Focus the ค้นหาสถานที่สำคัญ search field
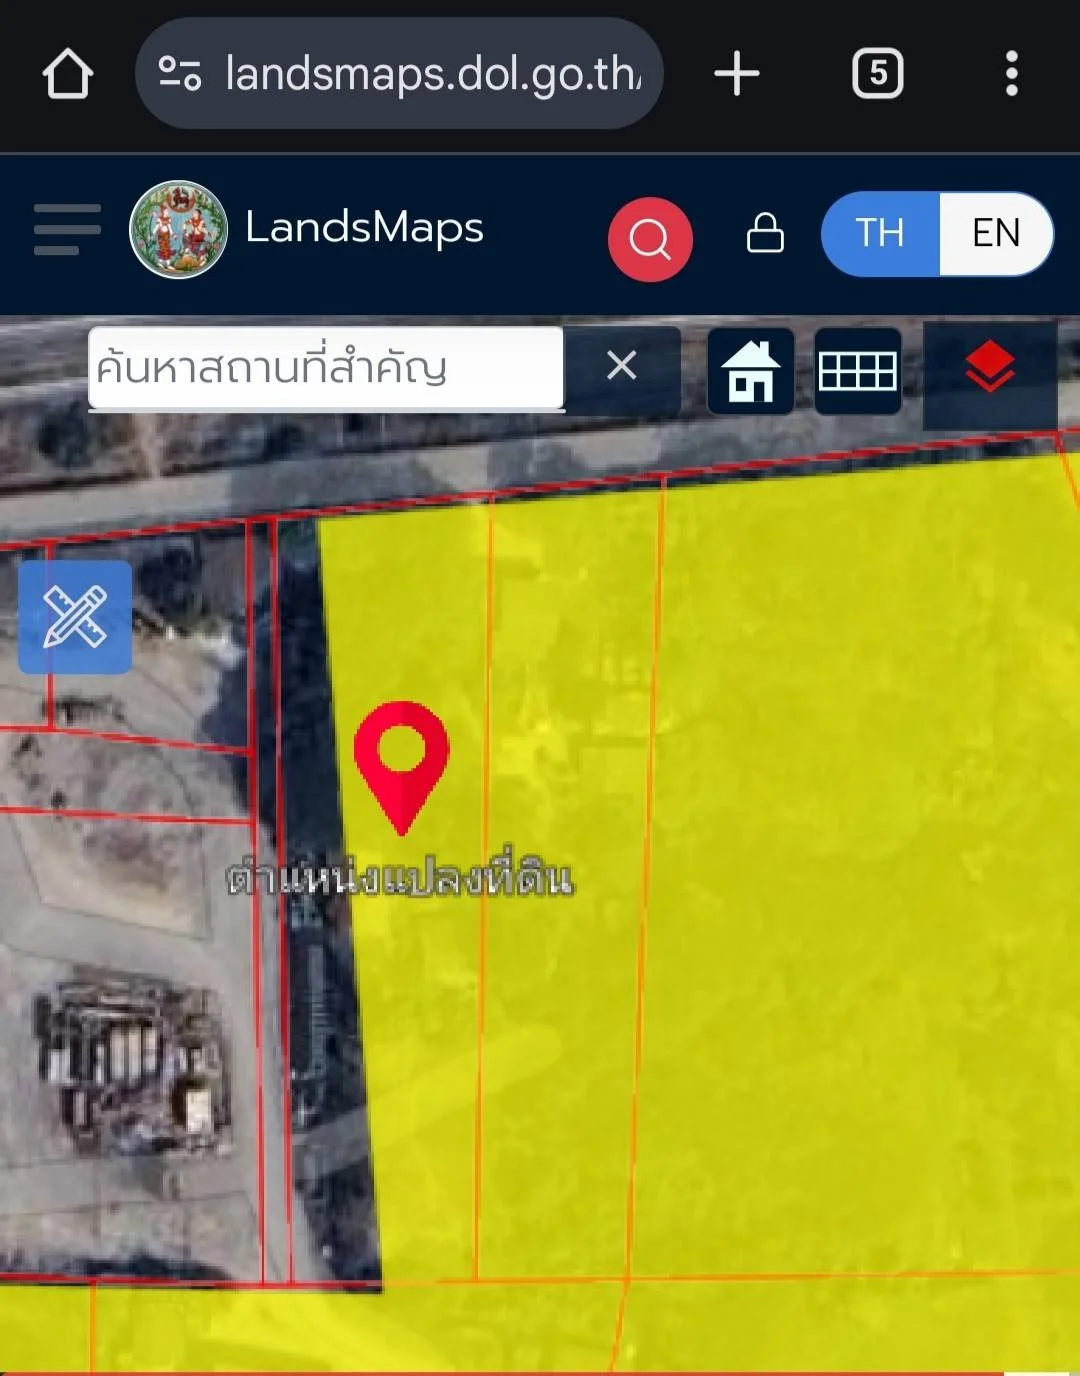Viewport: 1080px width, 1376px height. tap(325, 368)
